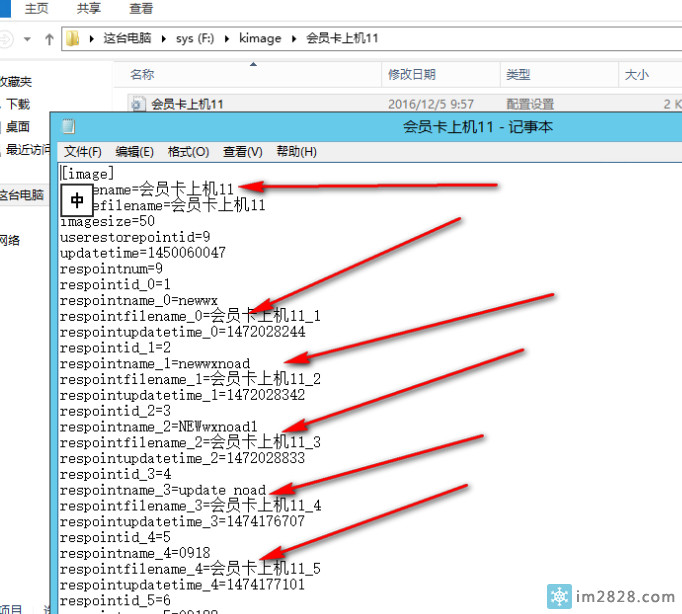Click the updatetime=1450060047 line

point(143,253)
